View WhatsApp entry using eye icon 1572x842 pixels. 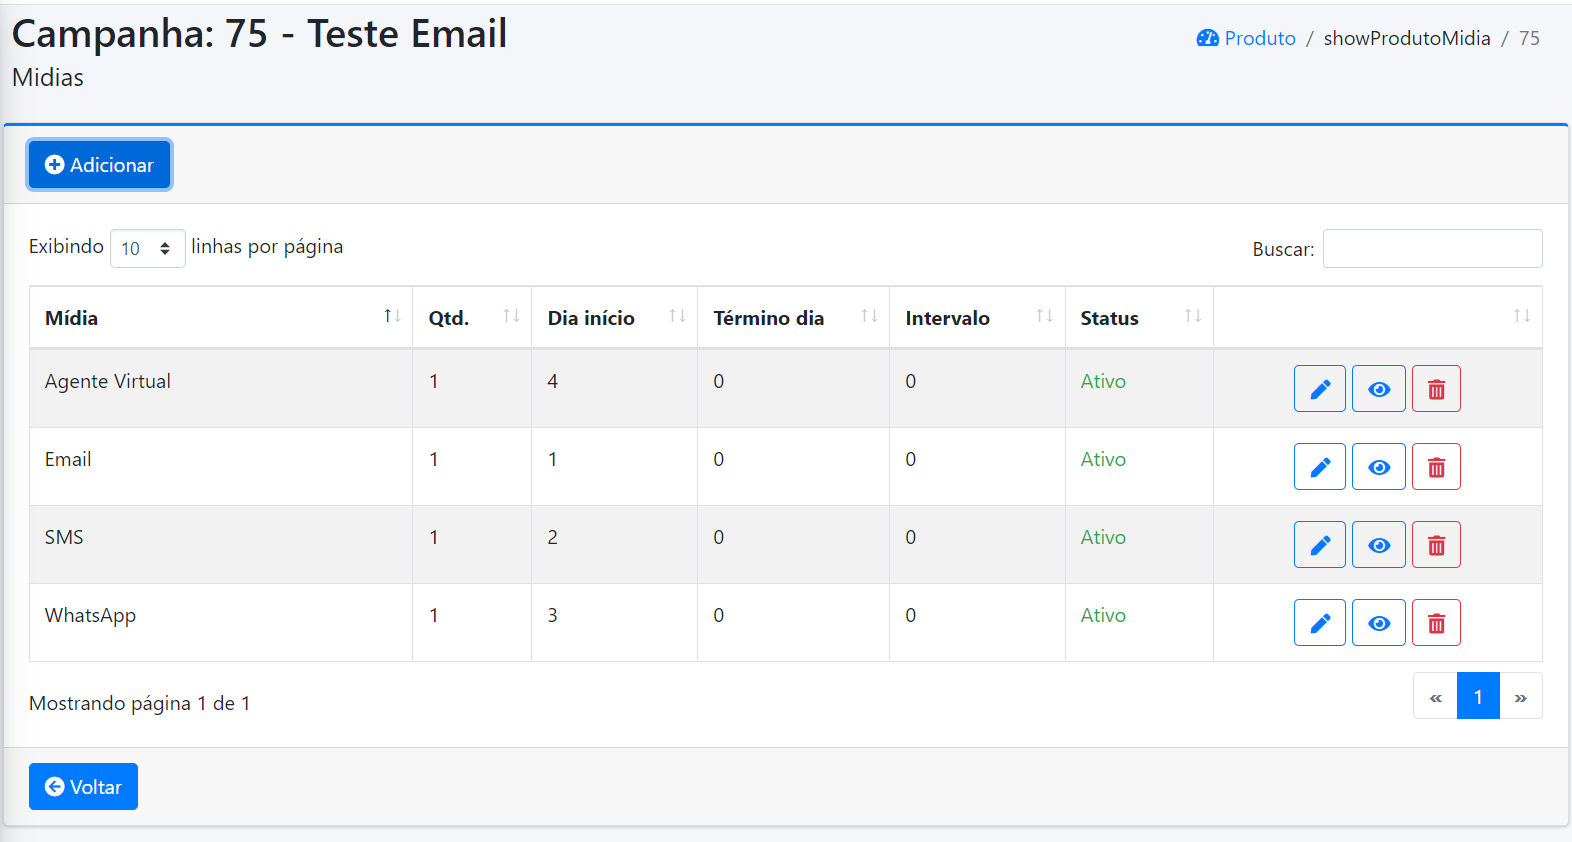click(1379, 623)
